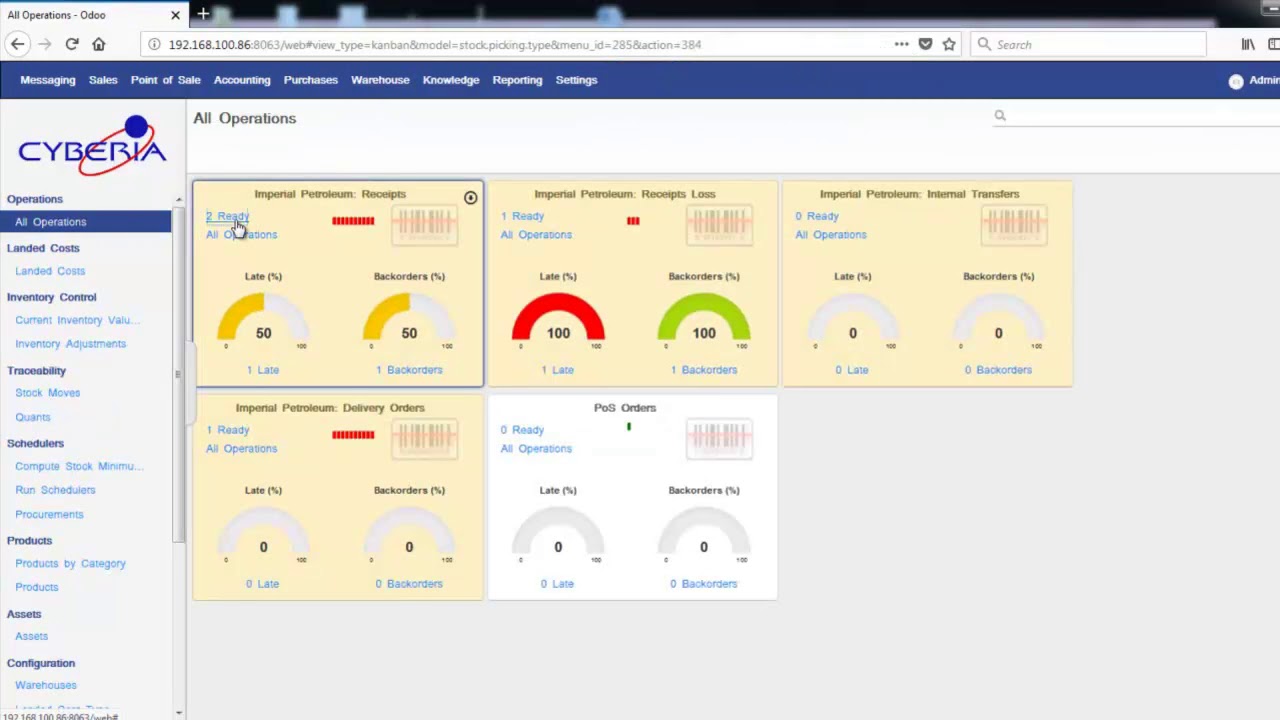
Task: Click 0 Ready on PoS Orders card
Action: (522, 430)
